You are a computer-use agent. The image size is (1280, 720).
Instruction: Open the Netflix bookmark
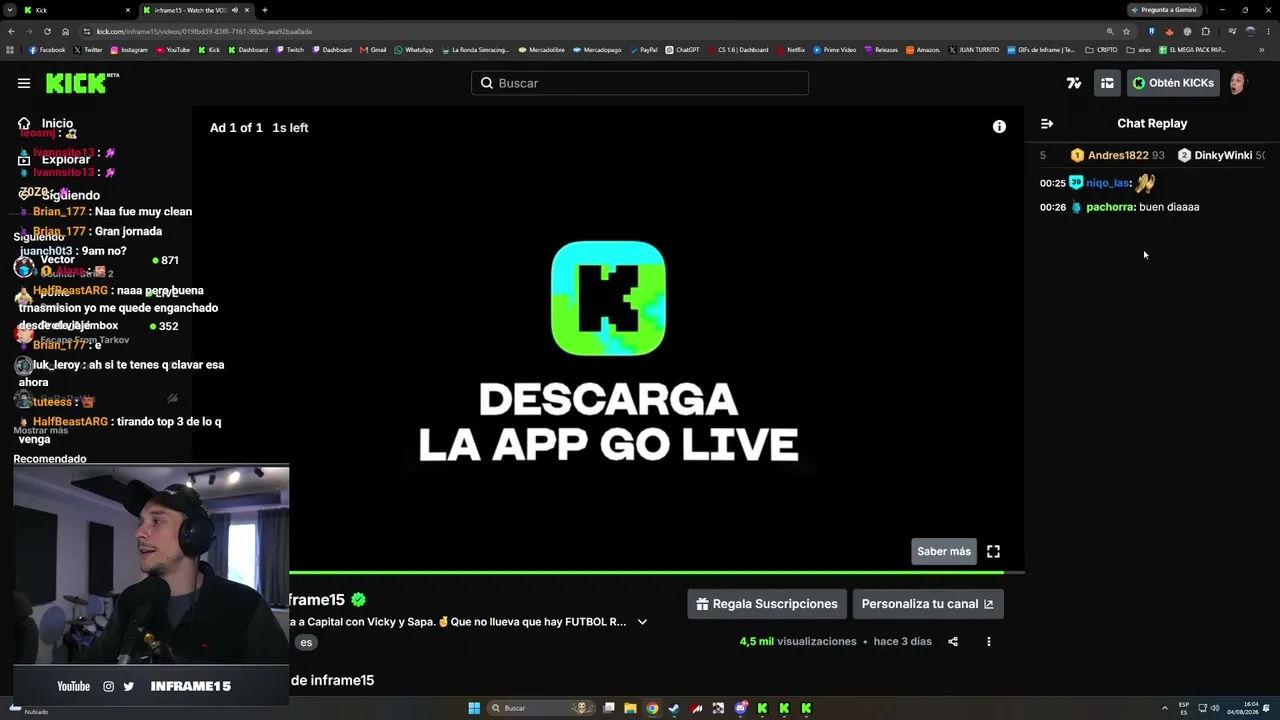[x=791, y=50]
